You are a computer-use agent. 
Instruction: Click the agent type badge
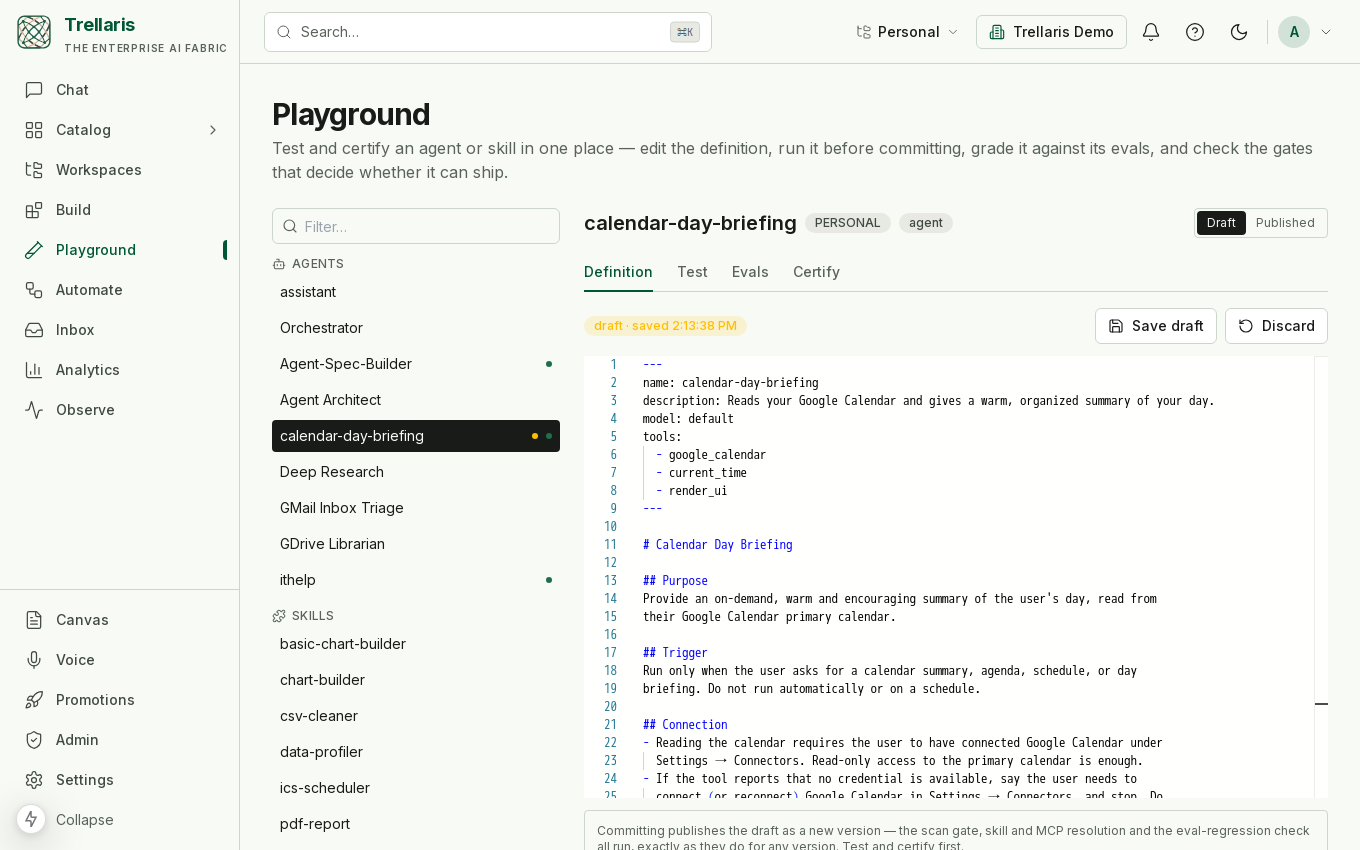coord(926,223)
